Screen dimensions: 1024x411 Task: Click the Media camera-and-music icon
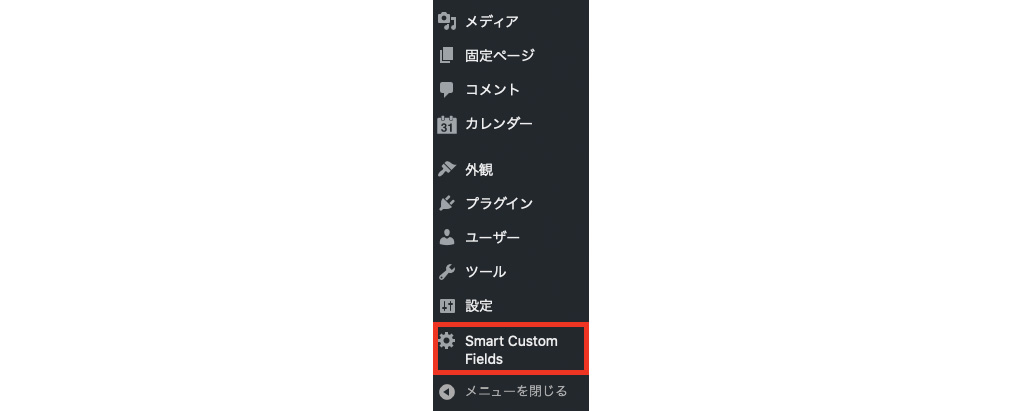pyautogui.click(x=447, y=22)
